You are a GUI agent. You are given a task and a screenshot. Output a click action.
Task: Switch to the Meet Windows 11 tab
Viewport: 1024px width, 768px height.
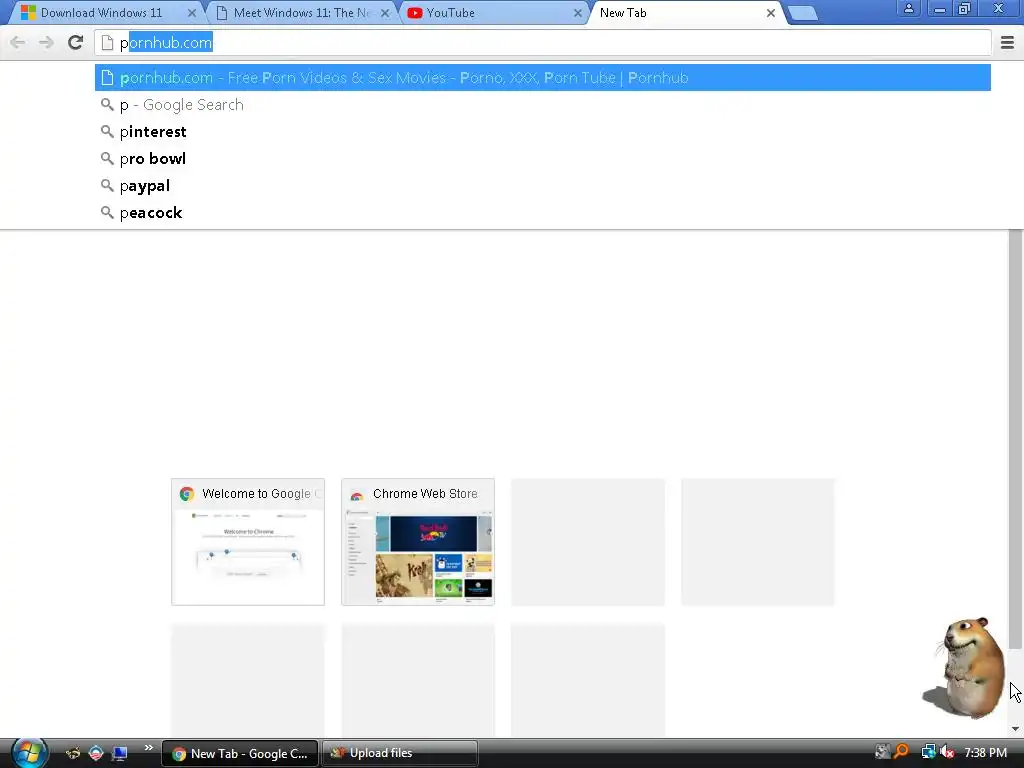pos(302,12)
